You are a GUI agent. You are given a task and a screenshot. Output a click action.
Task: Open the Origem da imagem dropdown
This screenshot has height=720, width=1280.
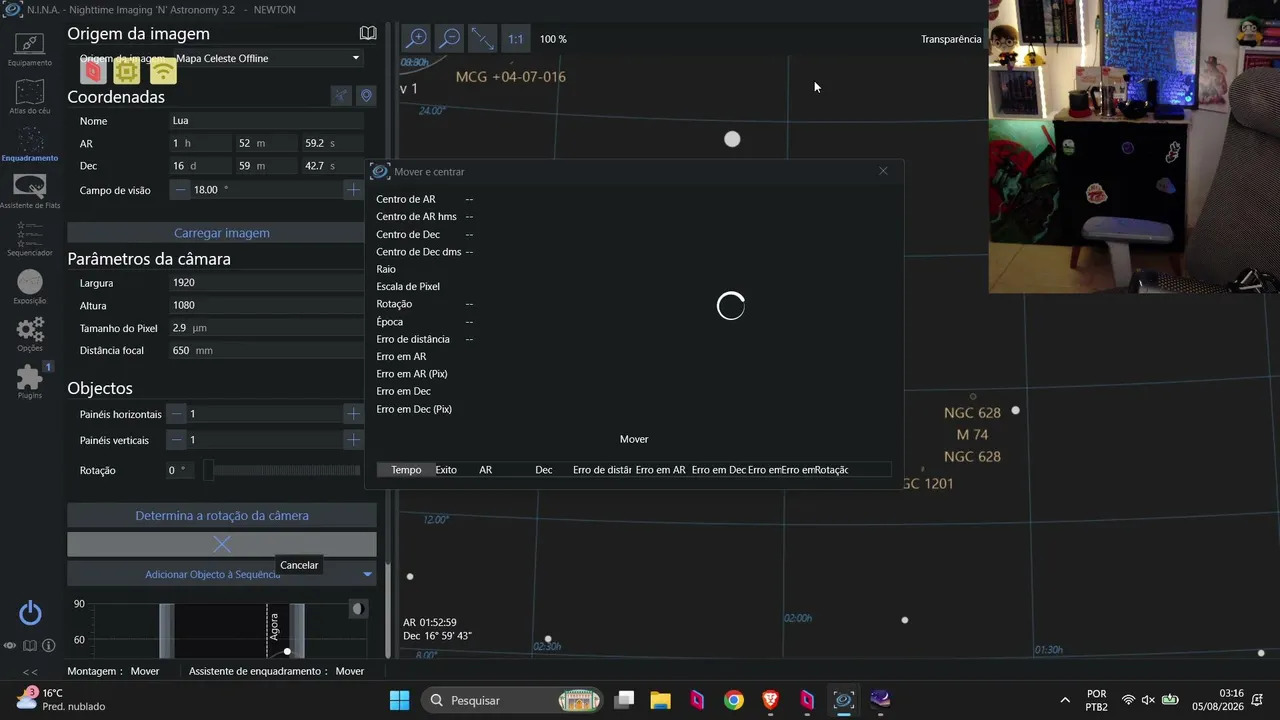coord(267,58)
